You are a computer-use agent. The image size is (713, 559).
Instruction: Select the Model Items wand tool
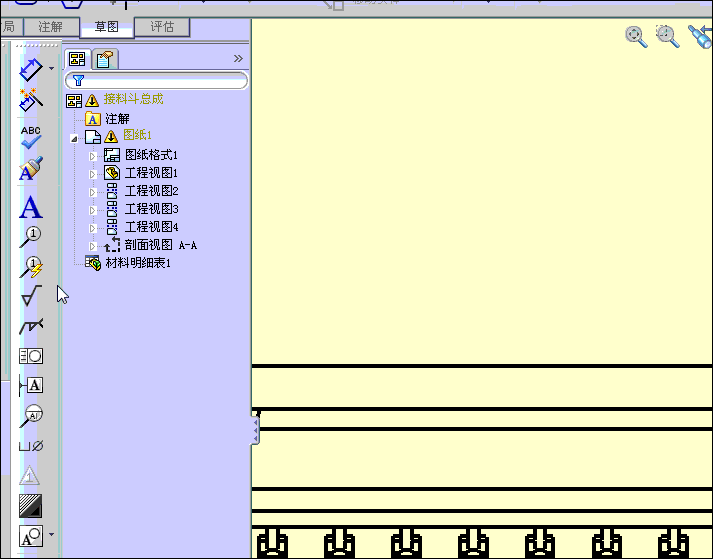click(30, 100)
